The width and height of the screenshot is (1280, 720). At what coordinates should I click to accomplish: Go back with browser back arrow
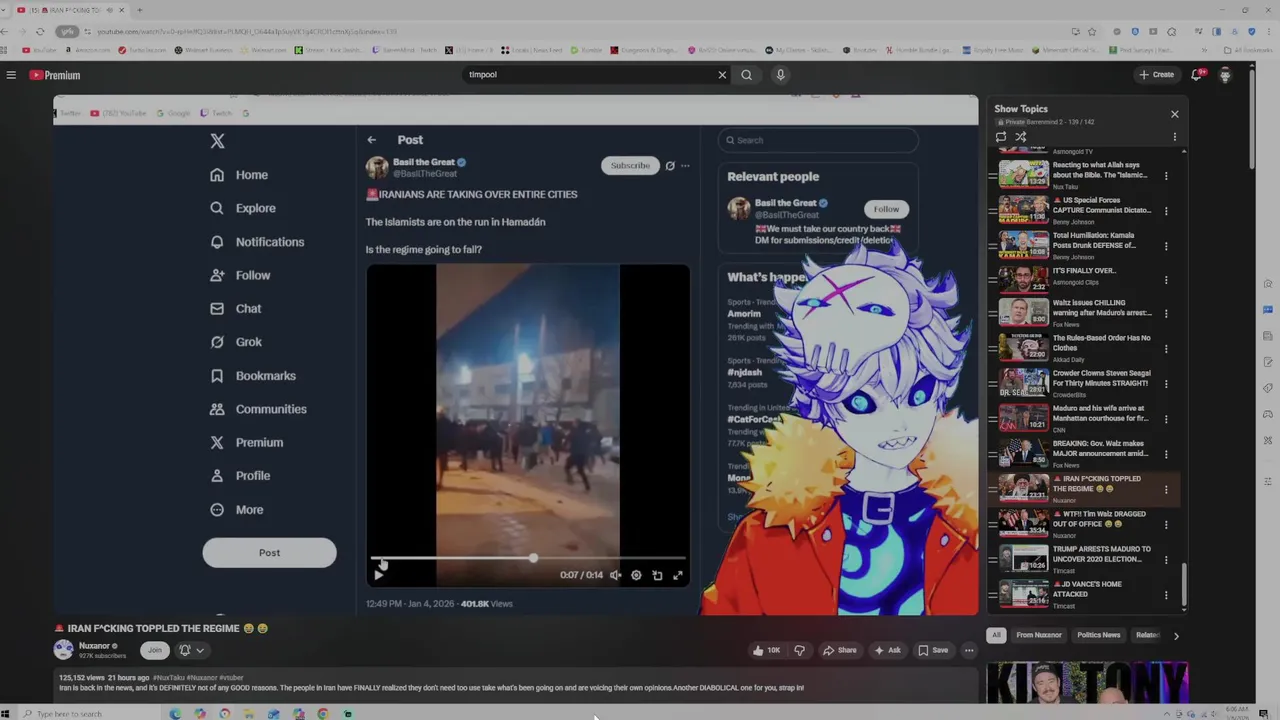point(5,32)
